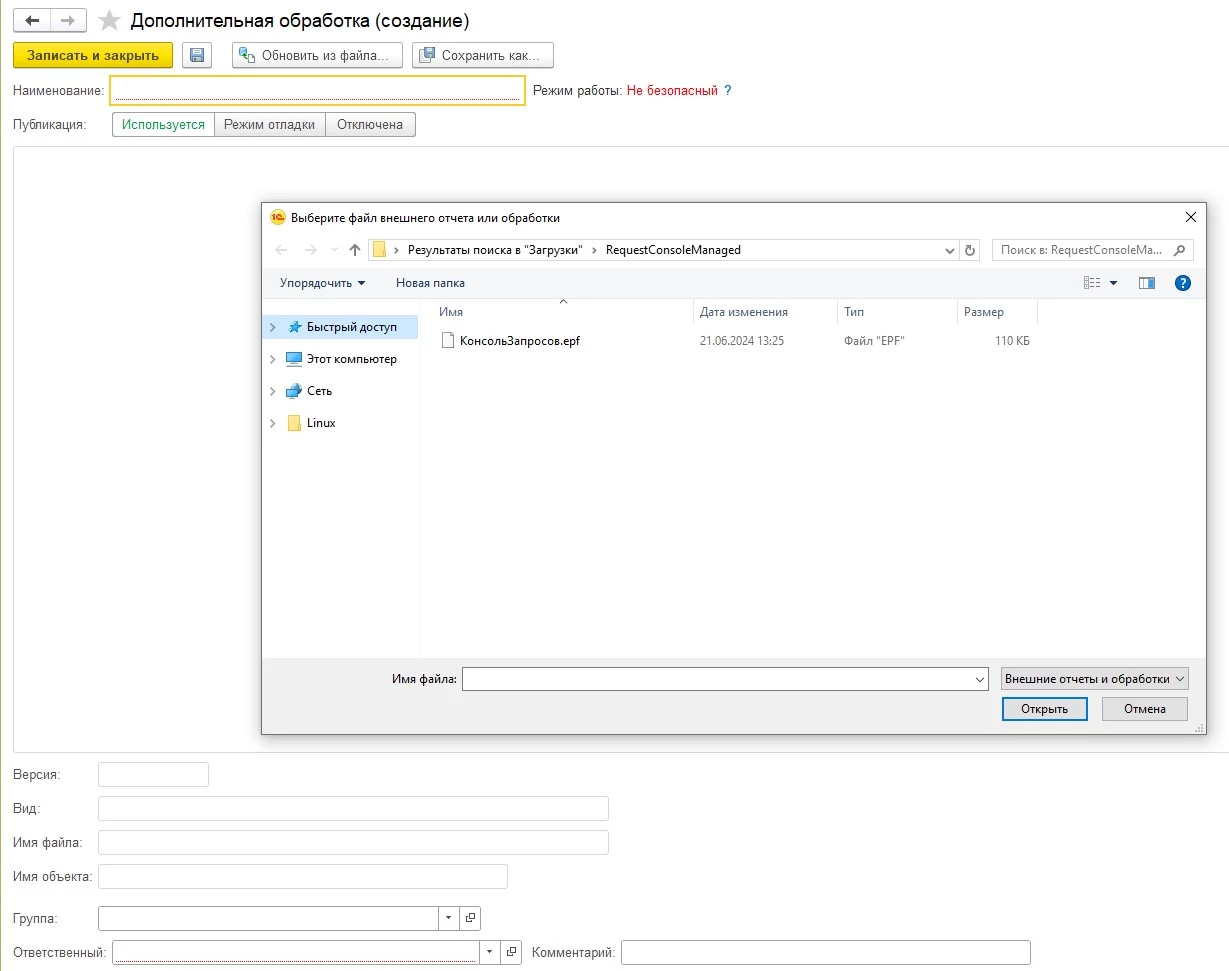Screen dimensions: 1229x971
Task: Expand the Linux tree node
Action: click(272, 423)
